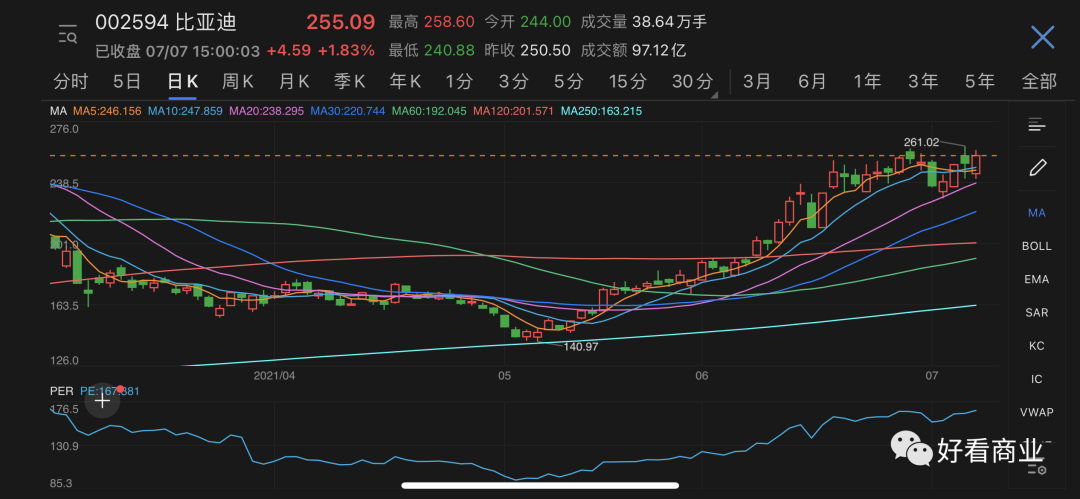
Task: Switch to 3分 minute chart
Action: click(514, 82)
